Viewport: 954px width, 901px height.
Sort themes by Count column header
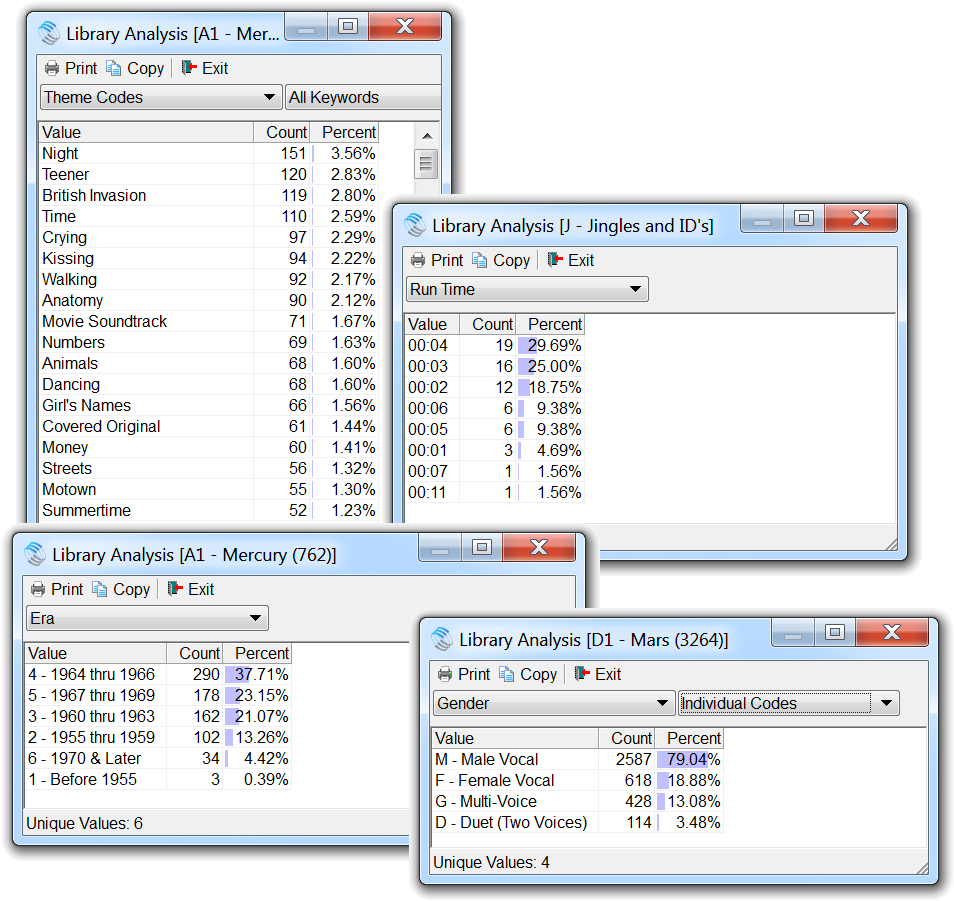coord(286,132)
